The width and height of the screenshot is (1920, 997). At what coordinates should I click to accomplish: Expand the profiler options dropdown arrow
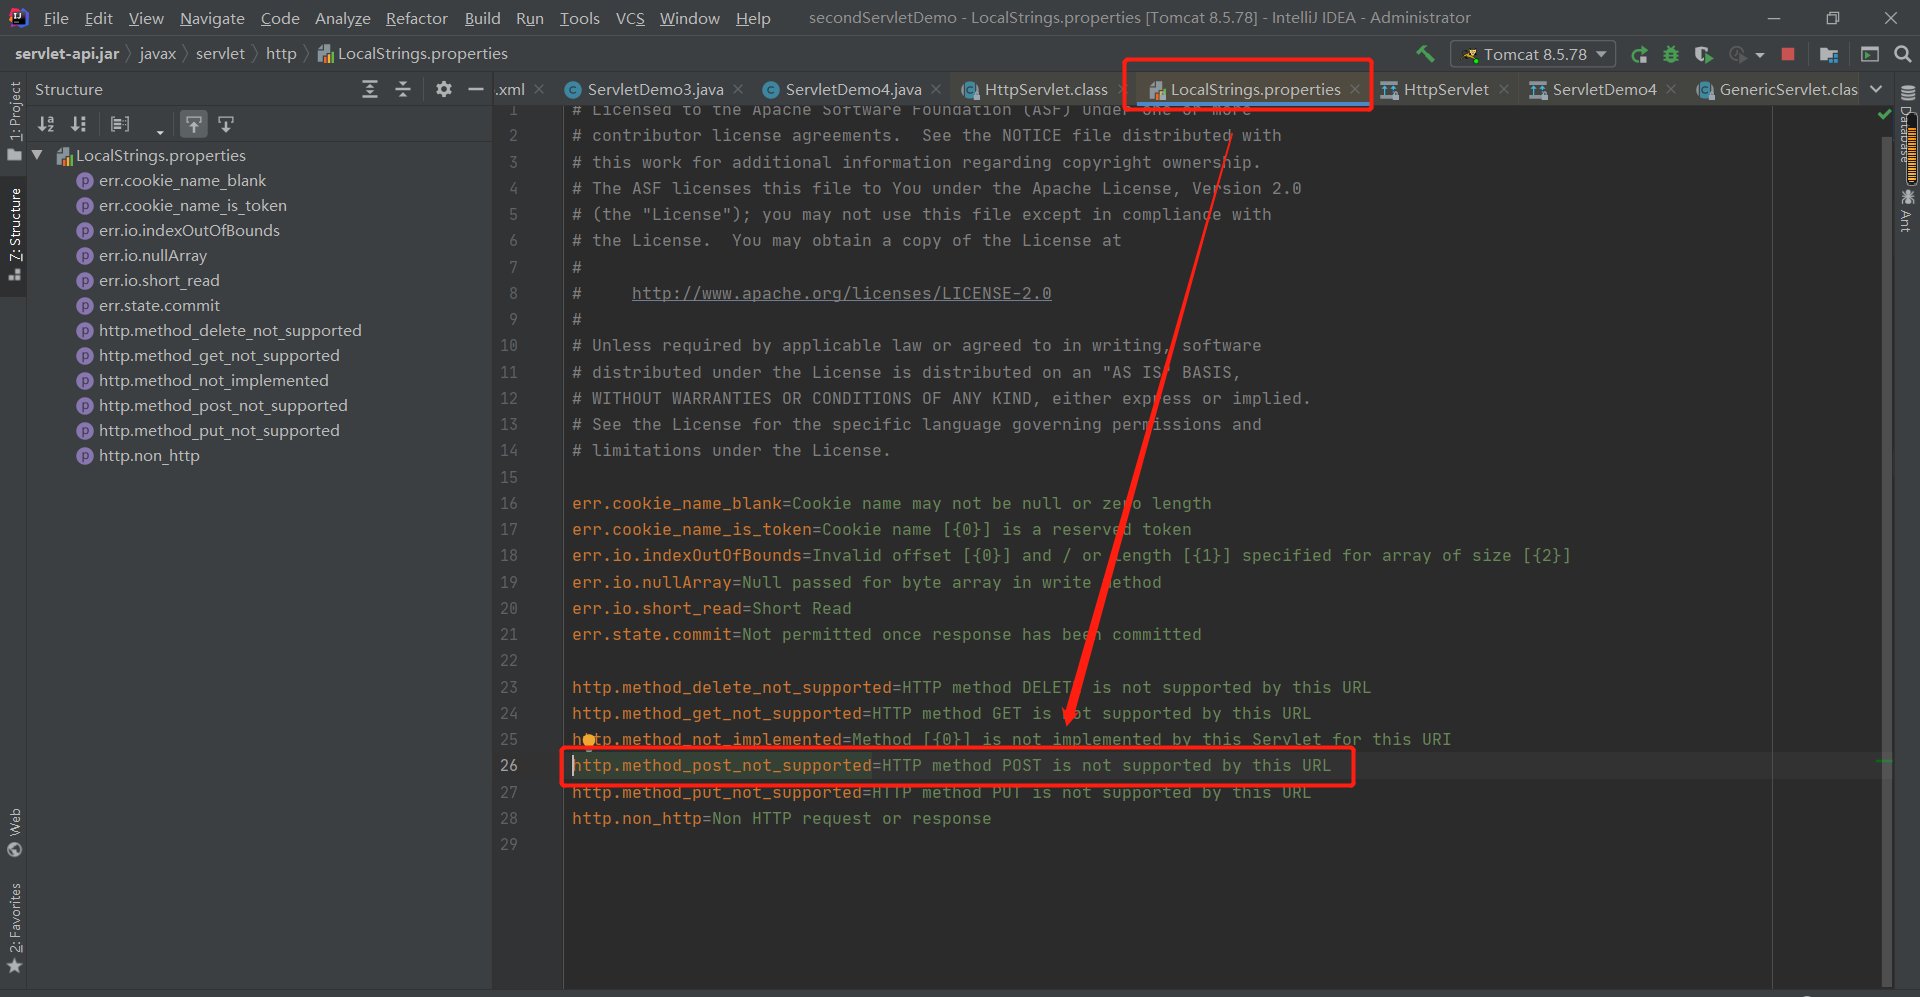1760,55
